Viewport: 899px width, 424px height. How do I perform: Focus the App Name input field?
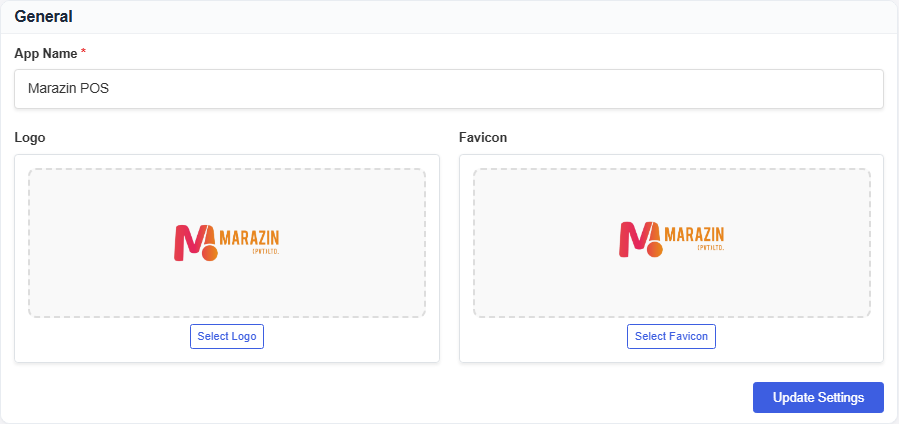[x=449, y=89]
